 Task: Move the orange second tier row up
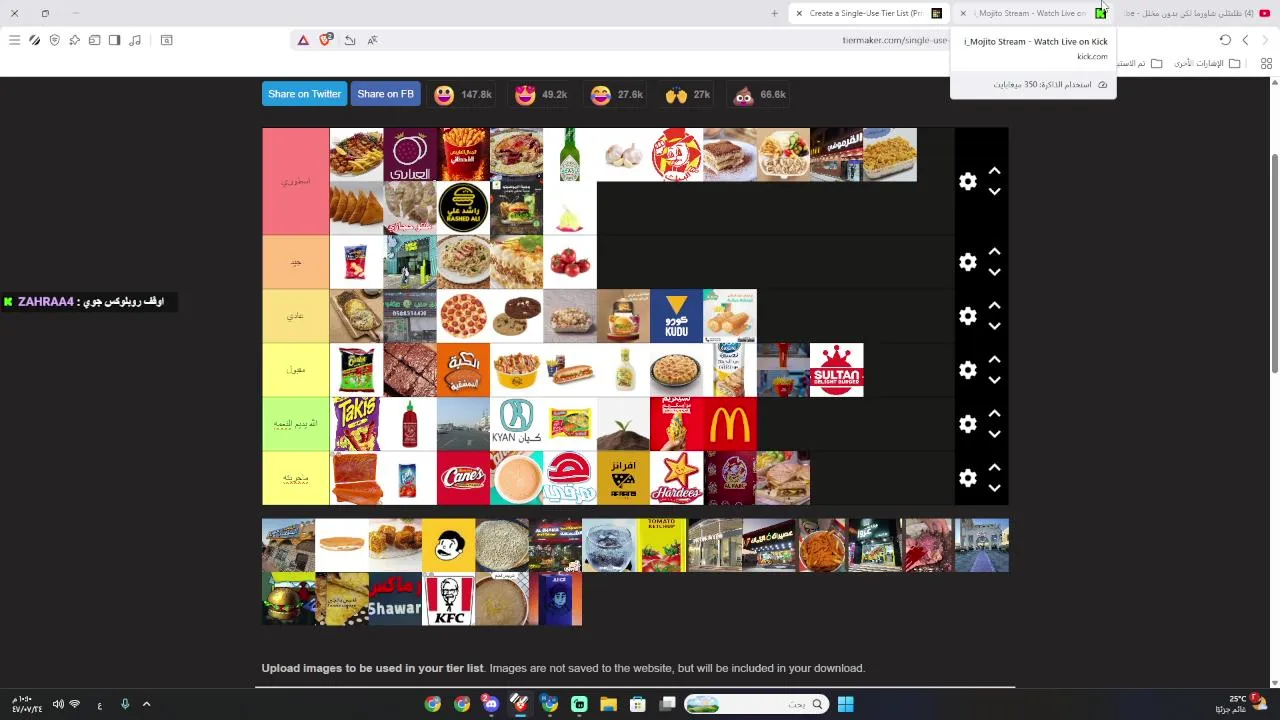coord(994,252)
